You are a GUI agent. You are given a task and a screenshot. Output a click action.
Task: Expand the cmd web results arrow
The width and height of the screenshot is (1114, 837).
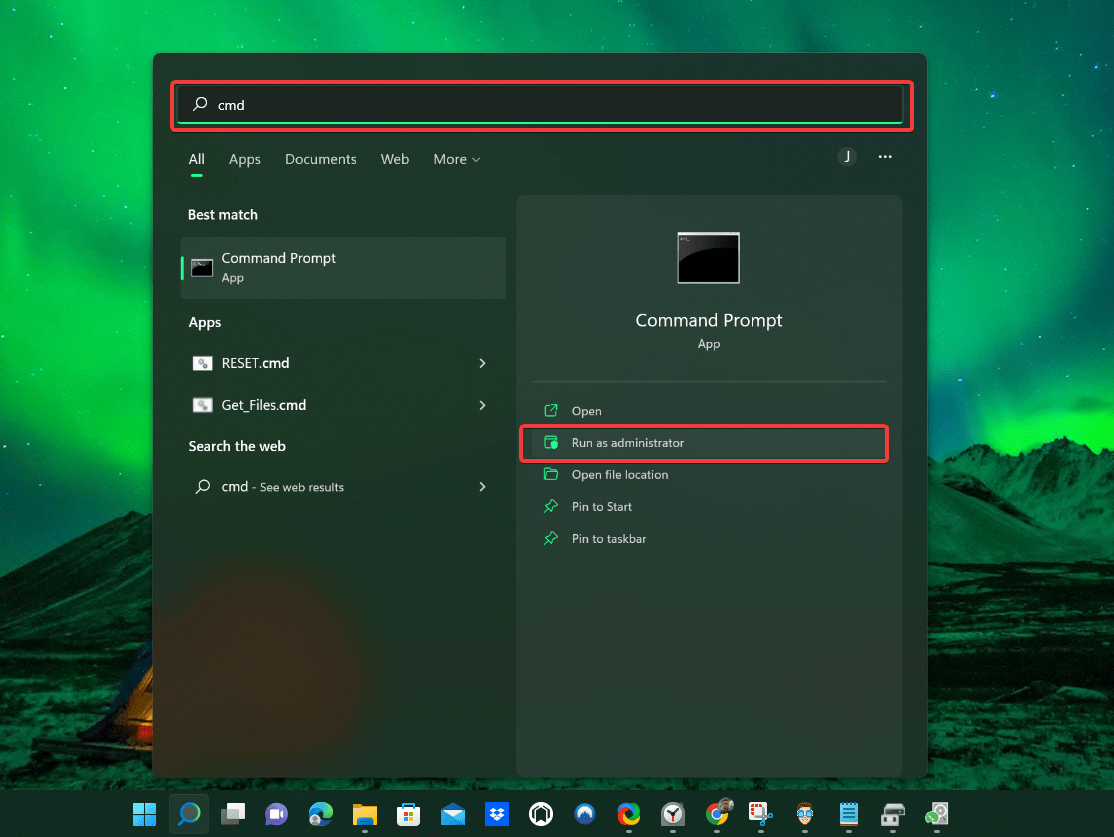coord(482,487)
